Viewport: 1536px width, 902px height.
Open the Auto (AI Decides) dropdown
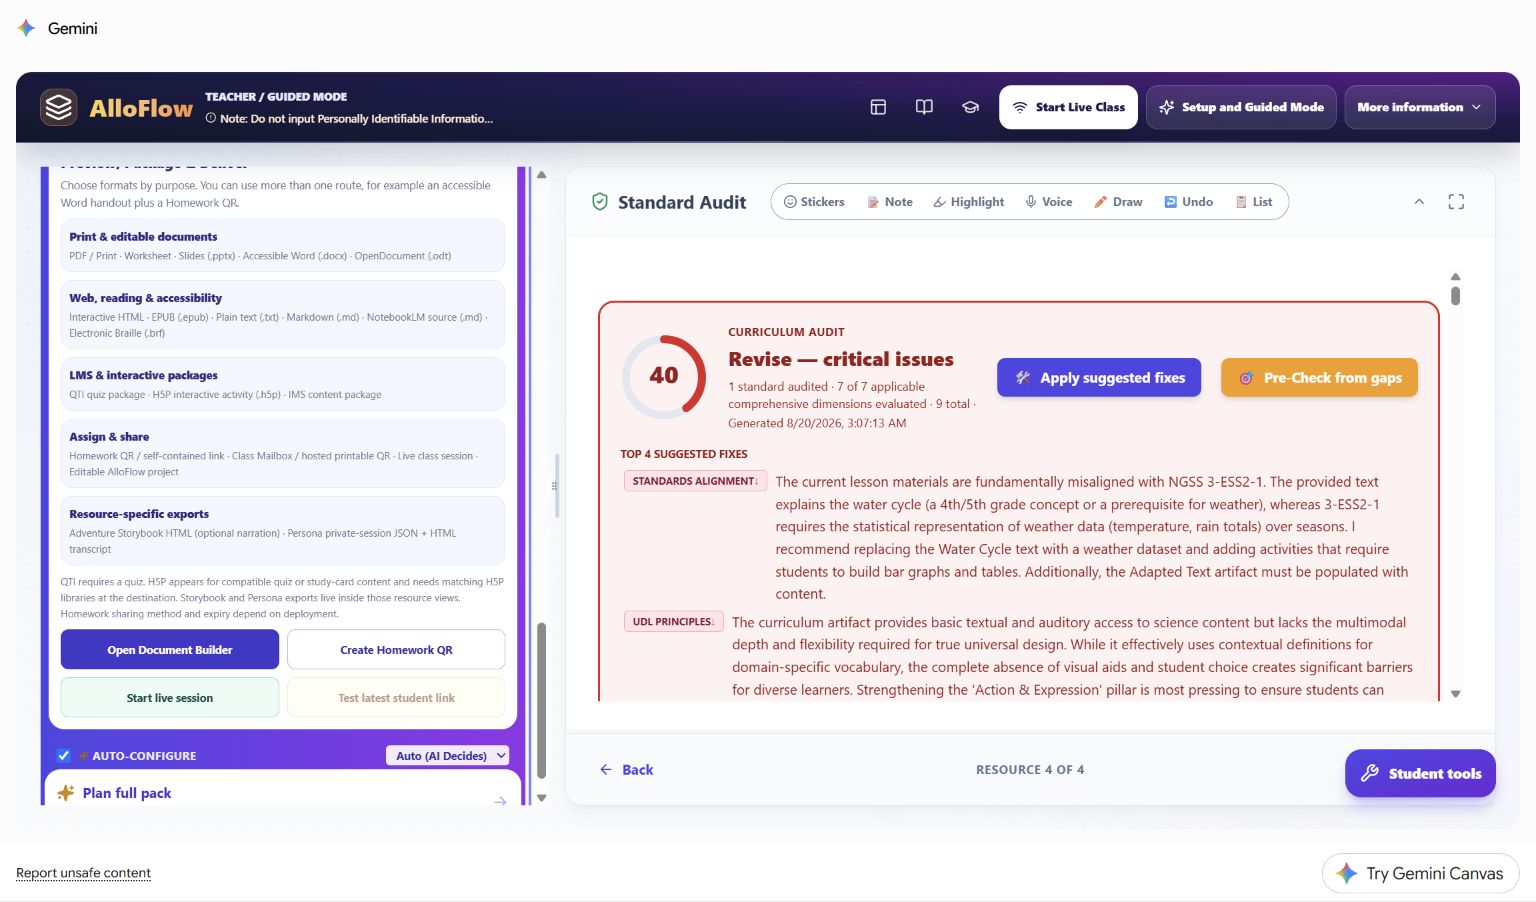click(447, 756)
